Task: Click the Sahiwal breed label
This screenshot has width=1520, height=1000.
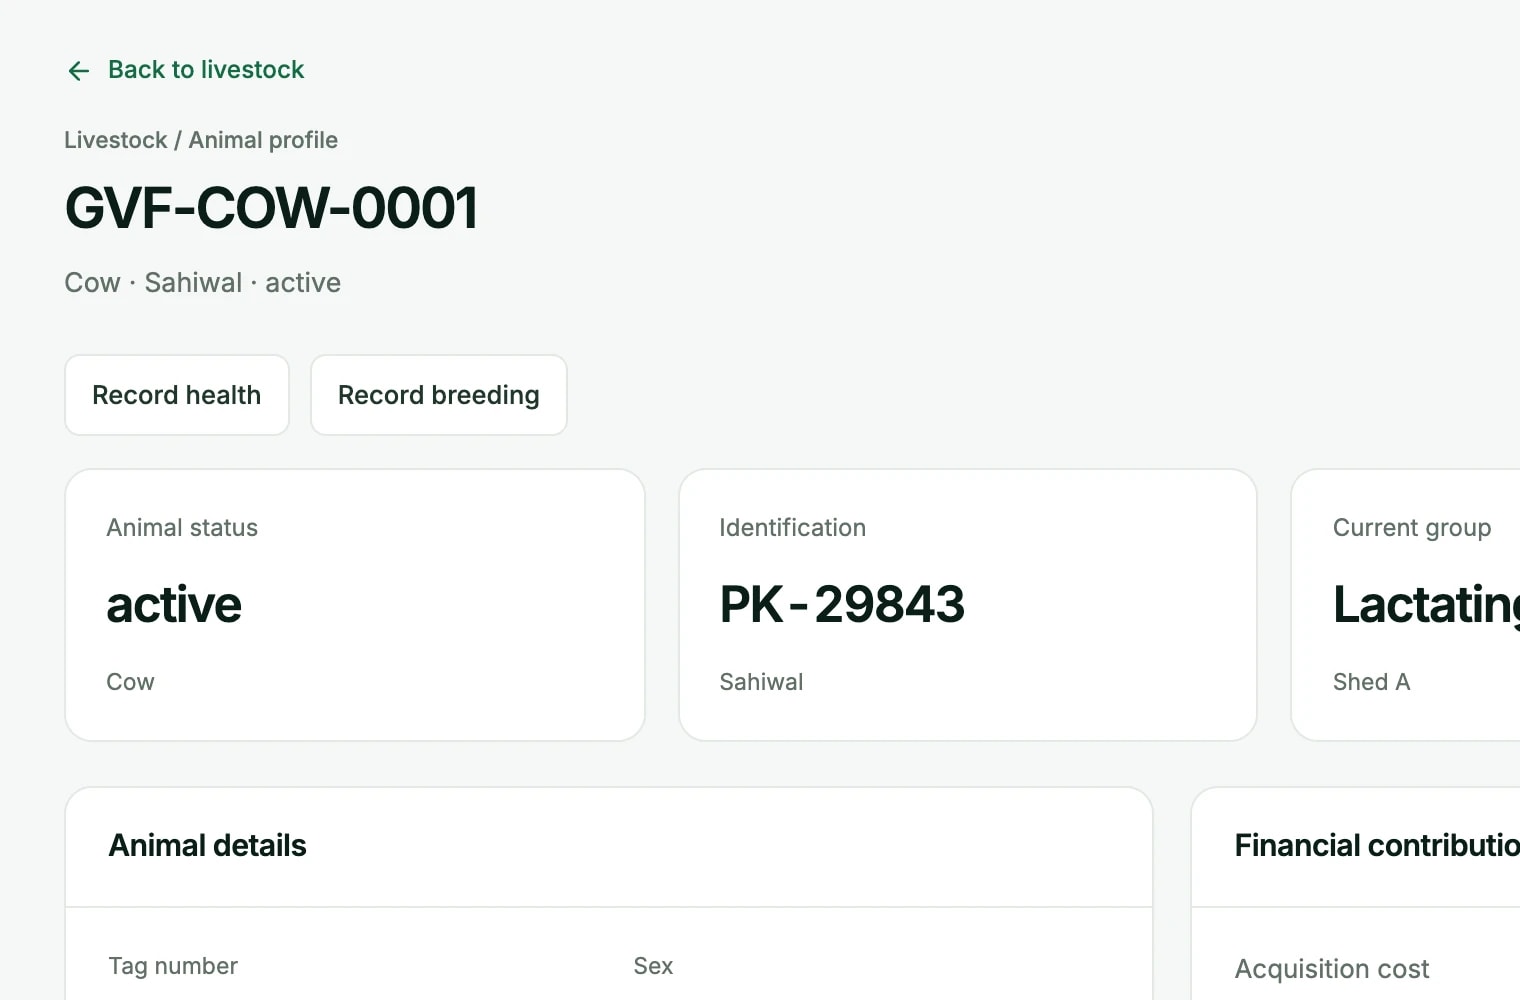Action: [761, 682]
